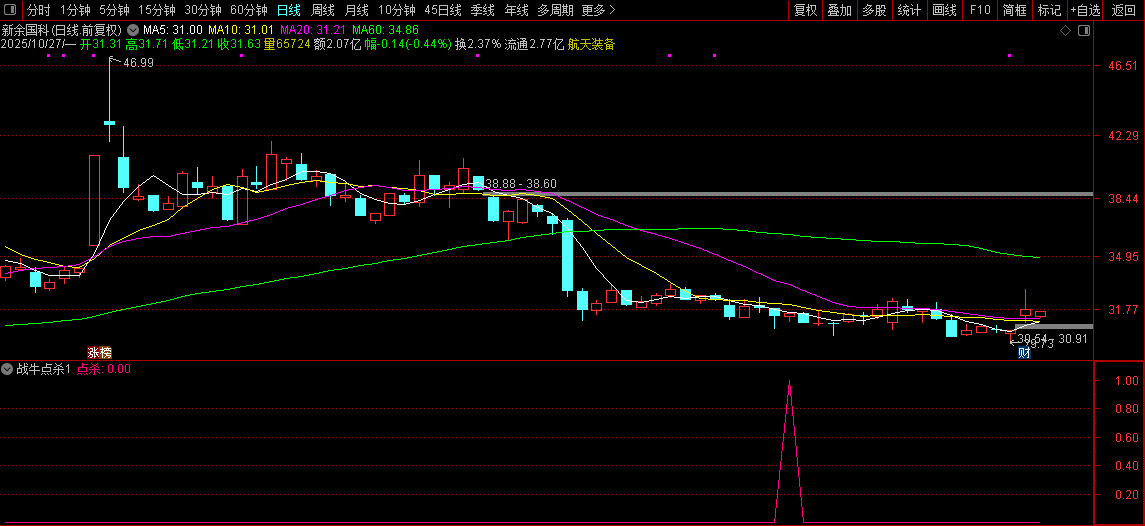The width and height of the screenshot is (1145, 526).
Task: Open the 标记 marking tool
Action: point(1049,10)
